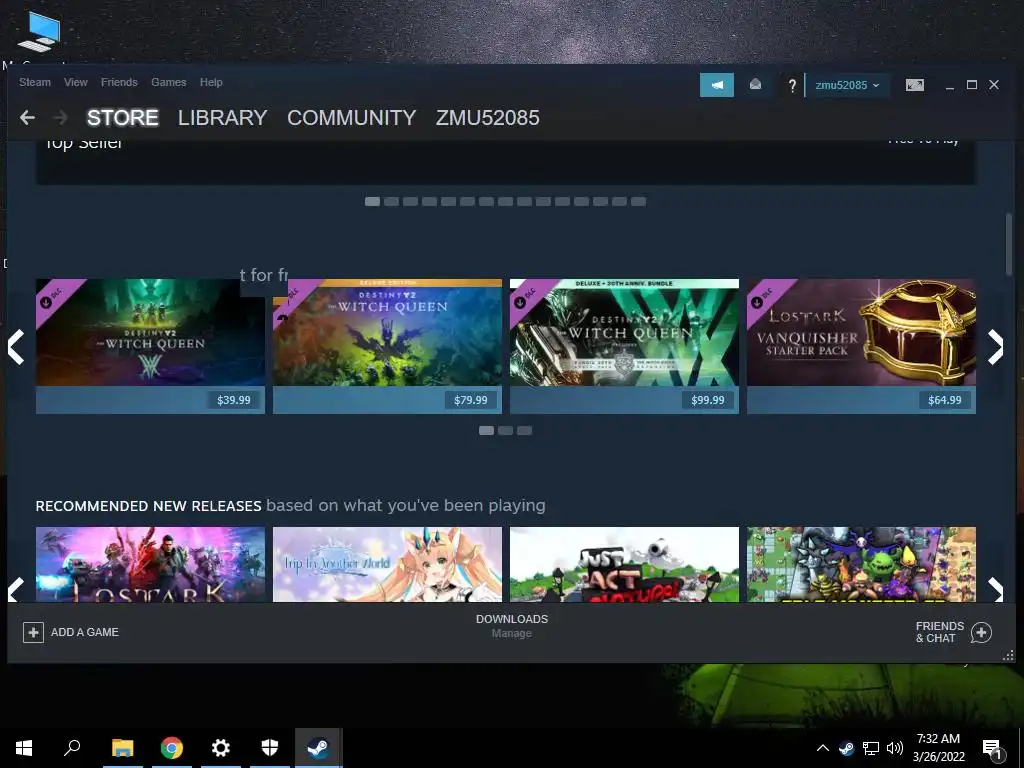Image resolution: width=1024 pixels, height=768 pixels.
Task: Open Windows Start menu
Action: (24, 748)
